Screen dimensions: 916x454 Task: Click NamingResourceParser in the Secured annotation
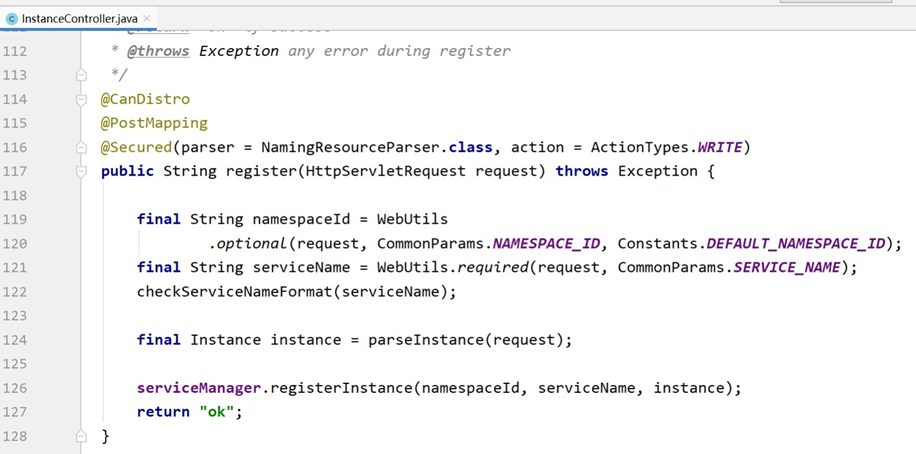351,147
